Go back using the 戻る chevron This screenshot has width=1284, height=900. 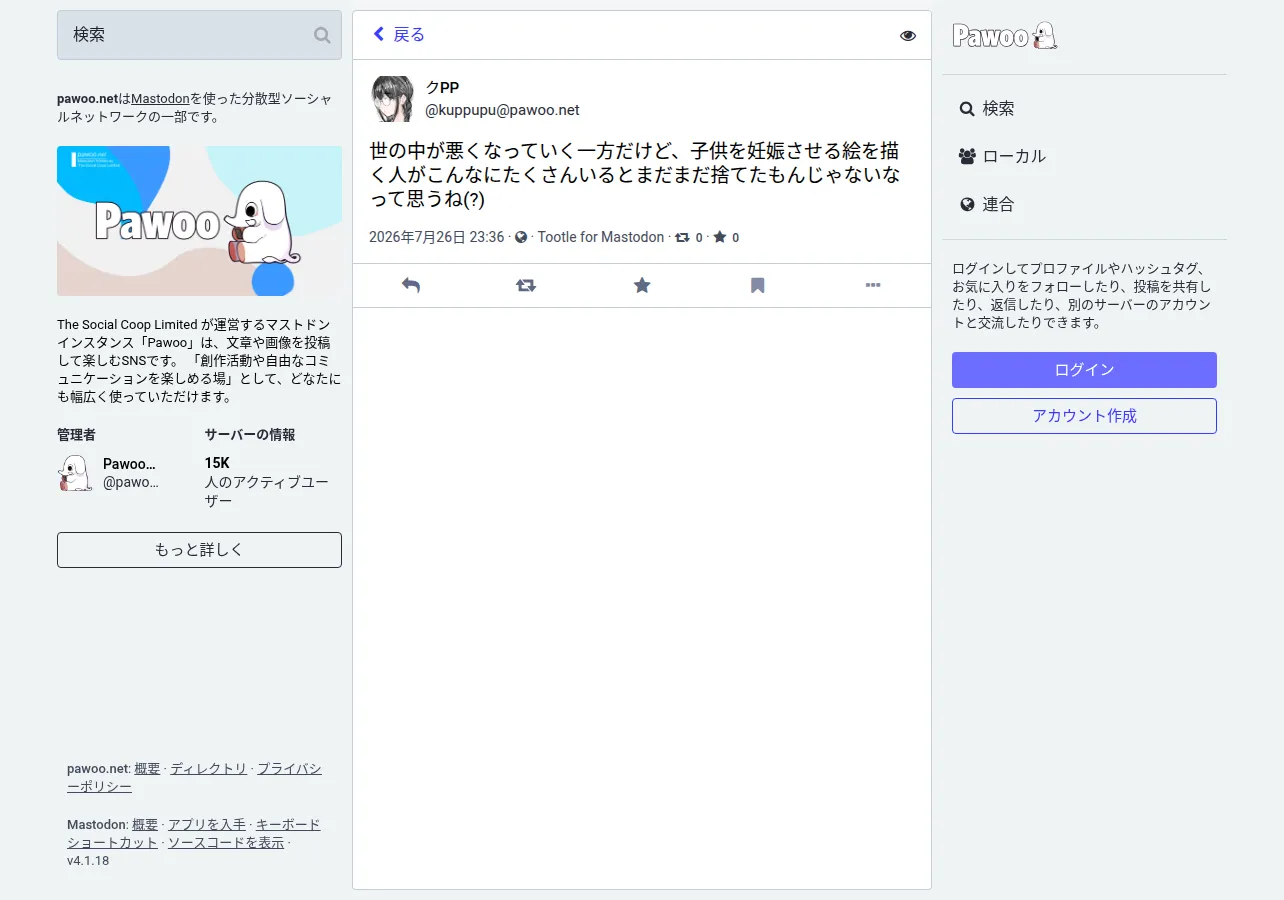click(x=399, y=35)
